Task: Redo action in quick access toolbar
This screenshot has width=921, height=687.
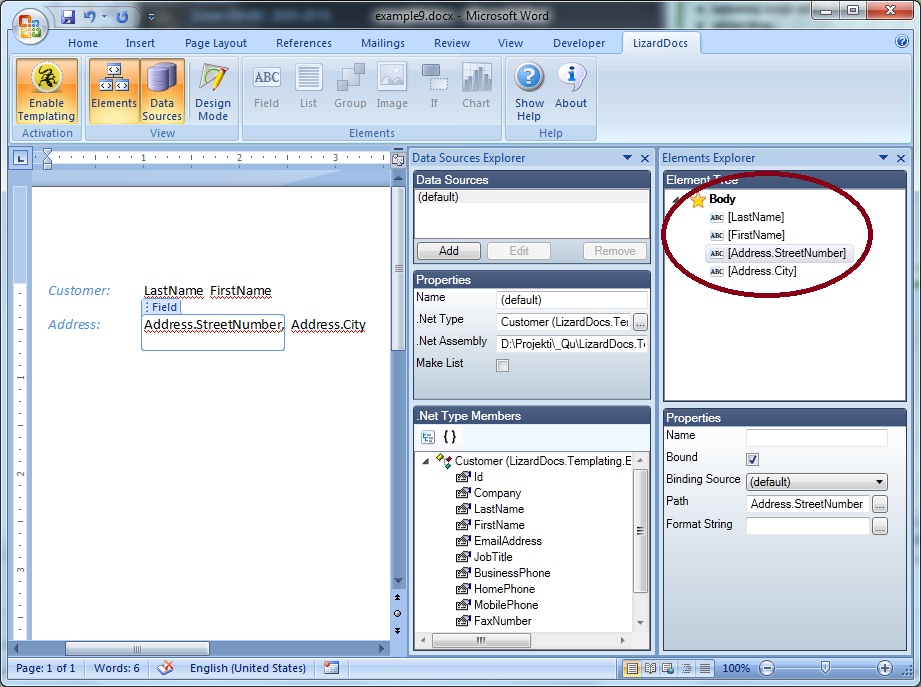Action: pyautogui.click(x=122, y=17)
